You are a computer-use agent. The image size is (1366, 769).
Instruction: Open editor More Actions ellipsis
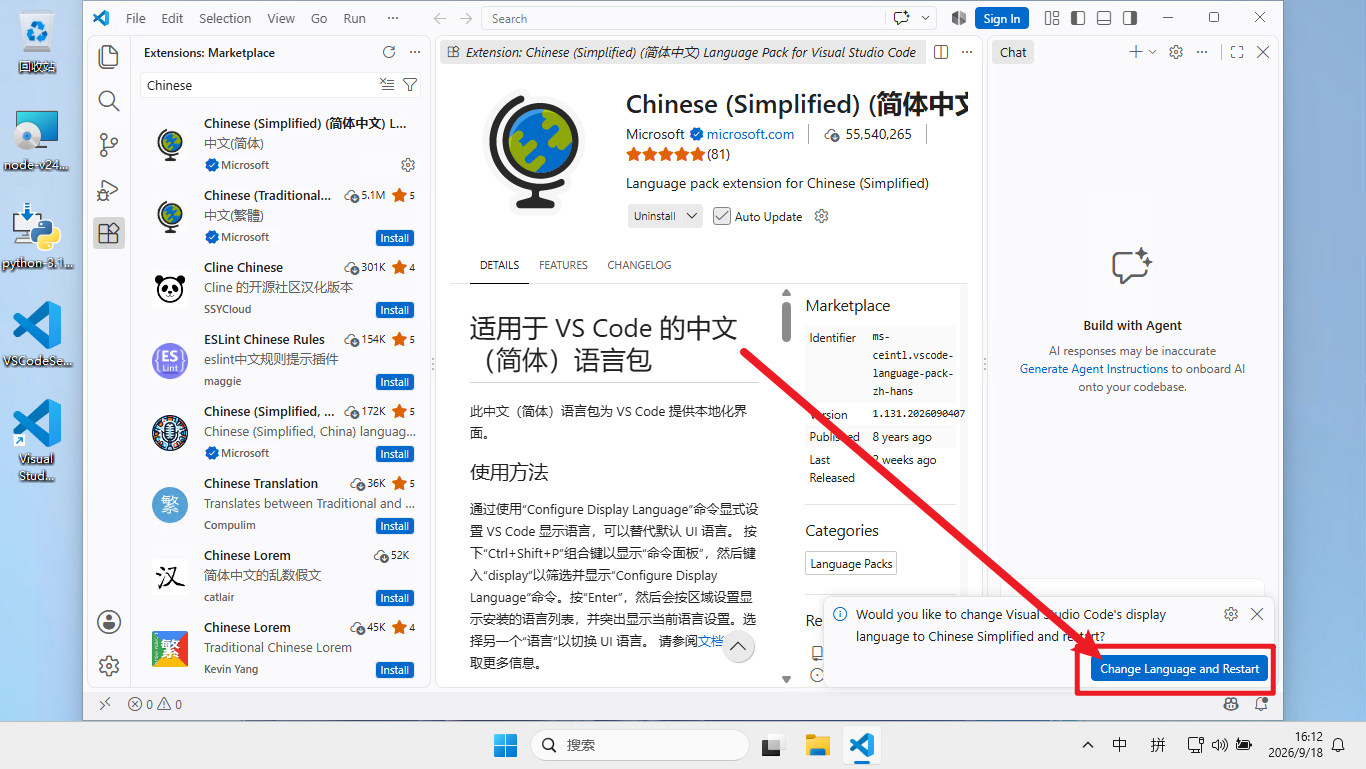click(x=966, y=52)
